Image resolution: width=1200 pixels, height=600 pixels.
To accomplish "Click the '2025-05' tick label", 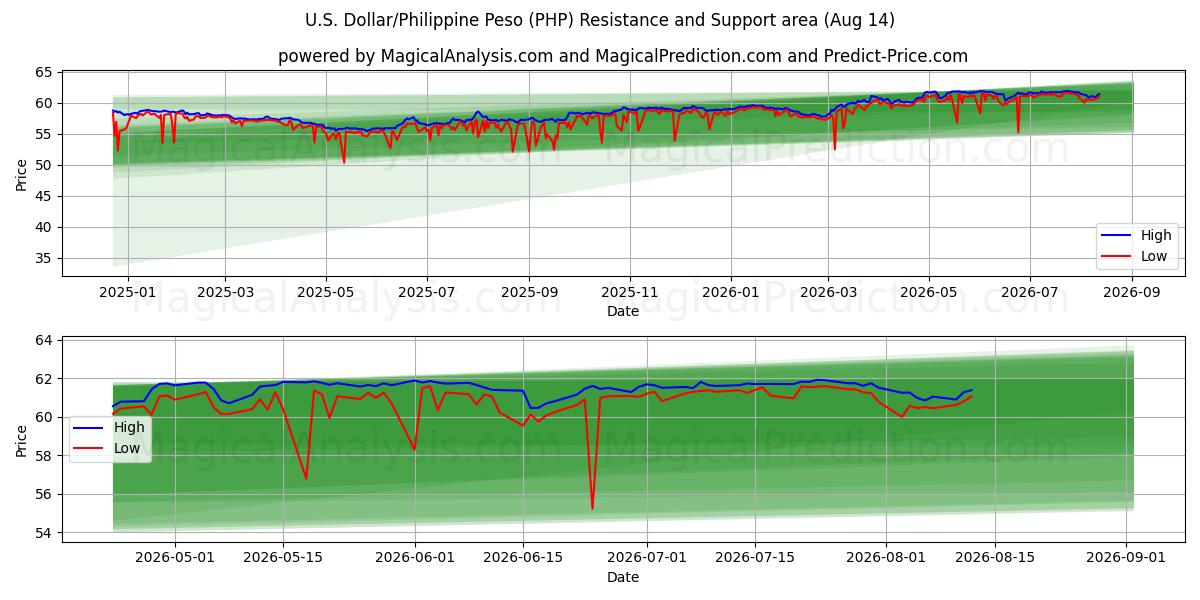I will click(326, 292).
